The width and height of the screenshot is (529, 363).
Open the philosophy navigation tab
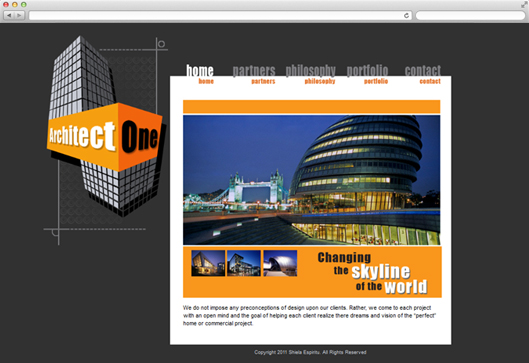[310, 74]
